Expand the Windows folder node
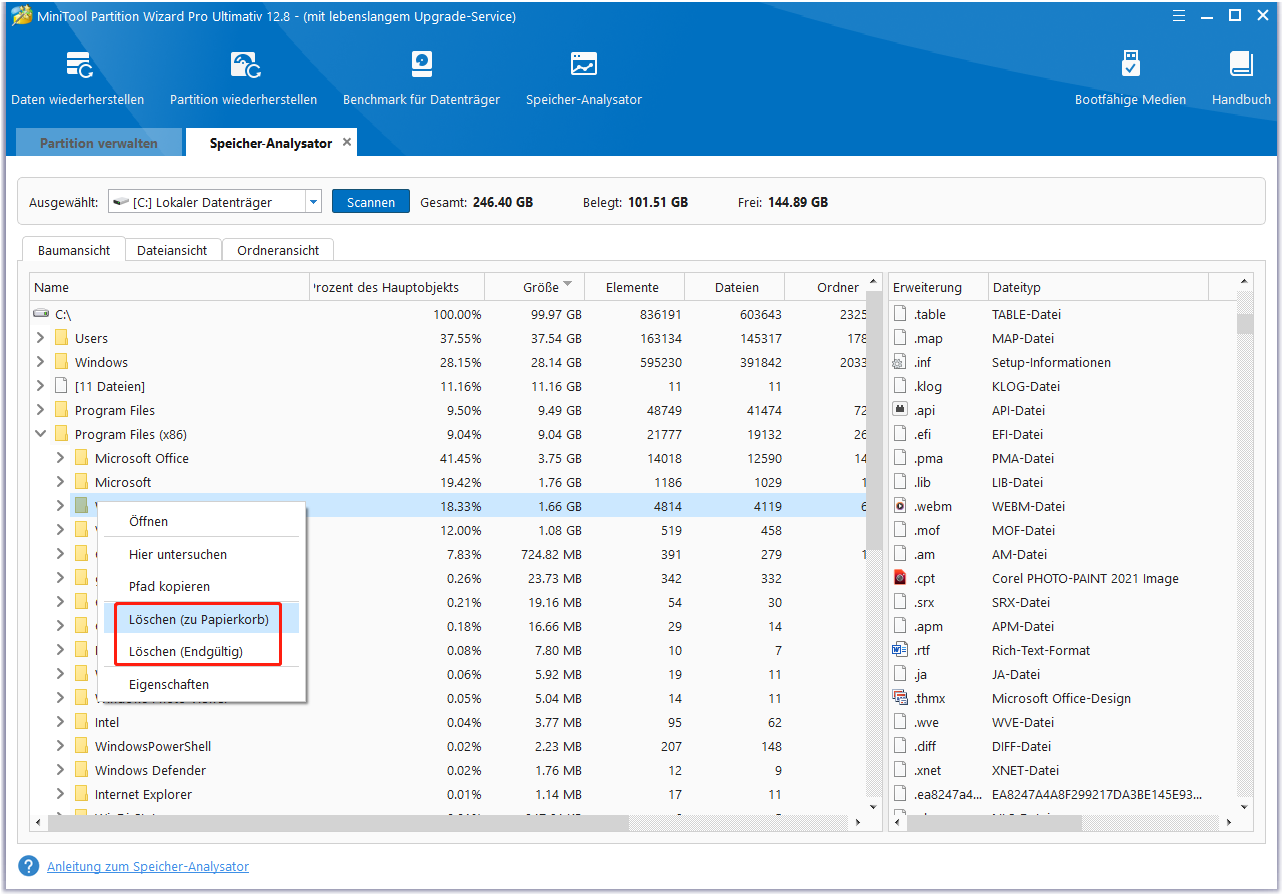1282x894 pixels. (x=40, y=362)
